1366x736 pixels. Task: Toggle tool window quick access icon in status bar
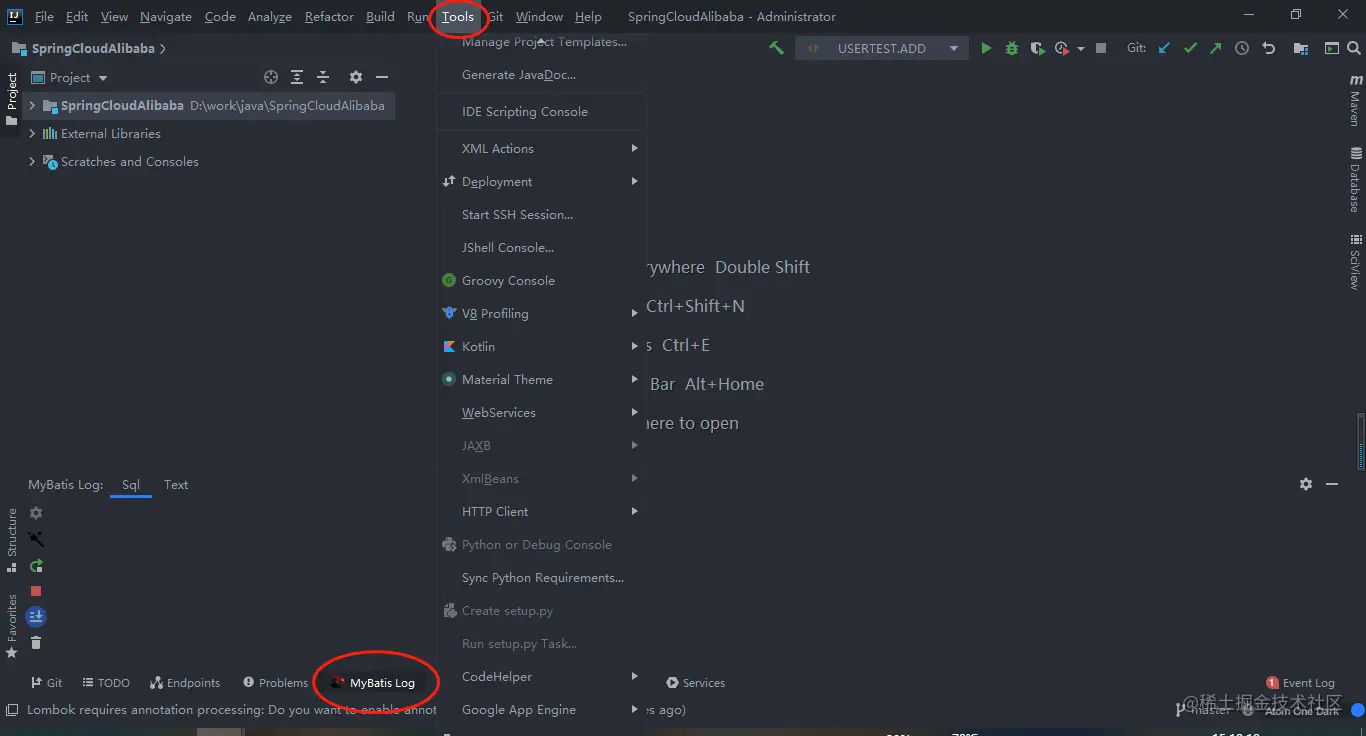(x=12, y=710)
